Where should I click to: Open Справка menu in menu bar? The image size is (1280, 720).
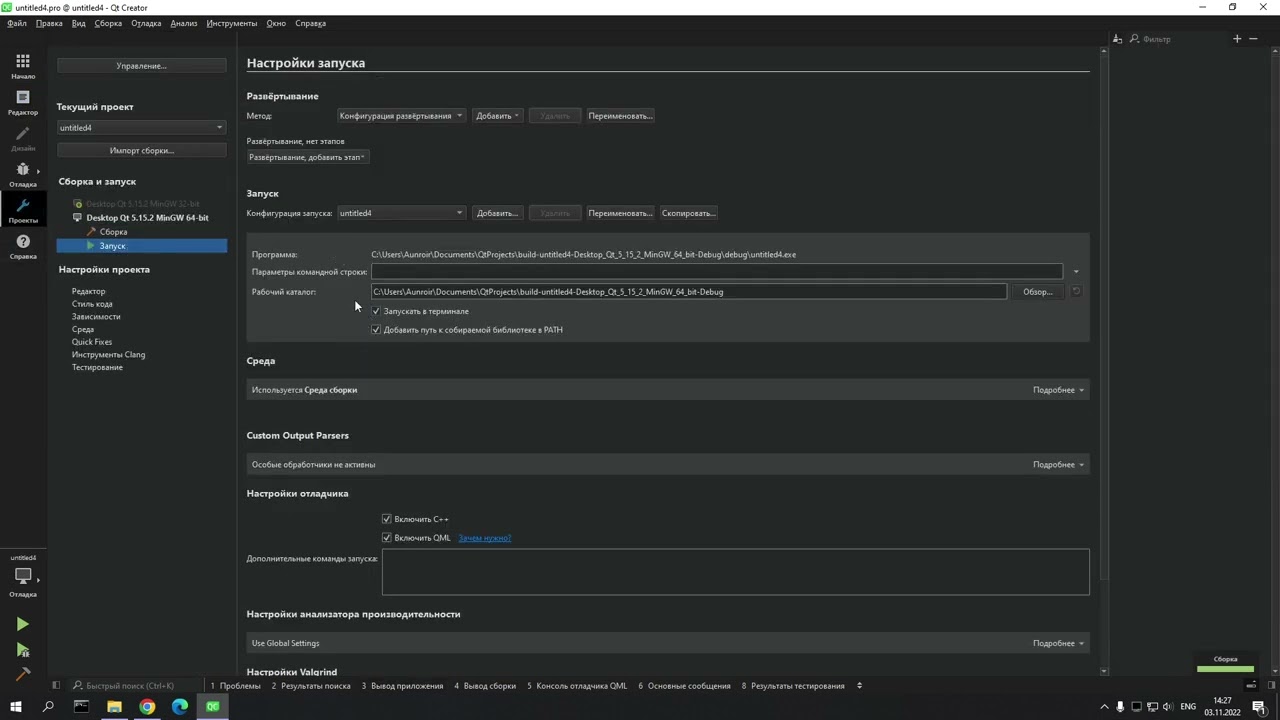[x=311, y=23]
